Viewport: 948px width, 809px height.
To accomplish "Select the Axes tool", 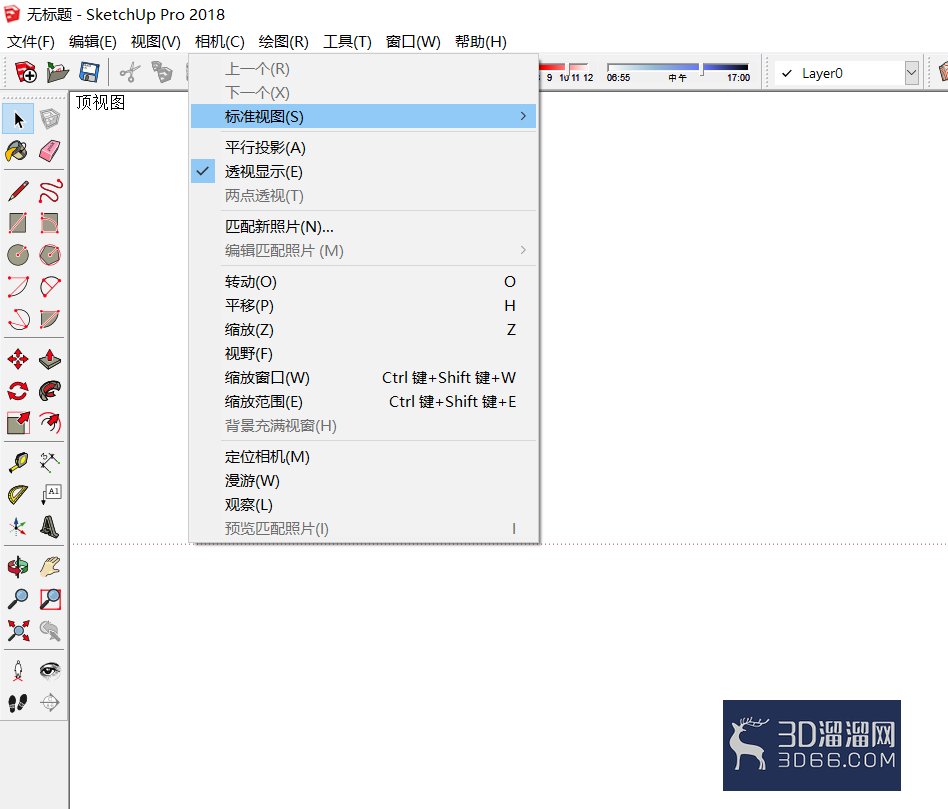I will click(x=18, y=527).
